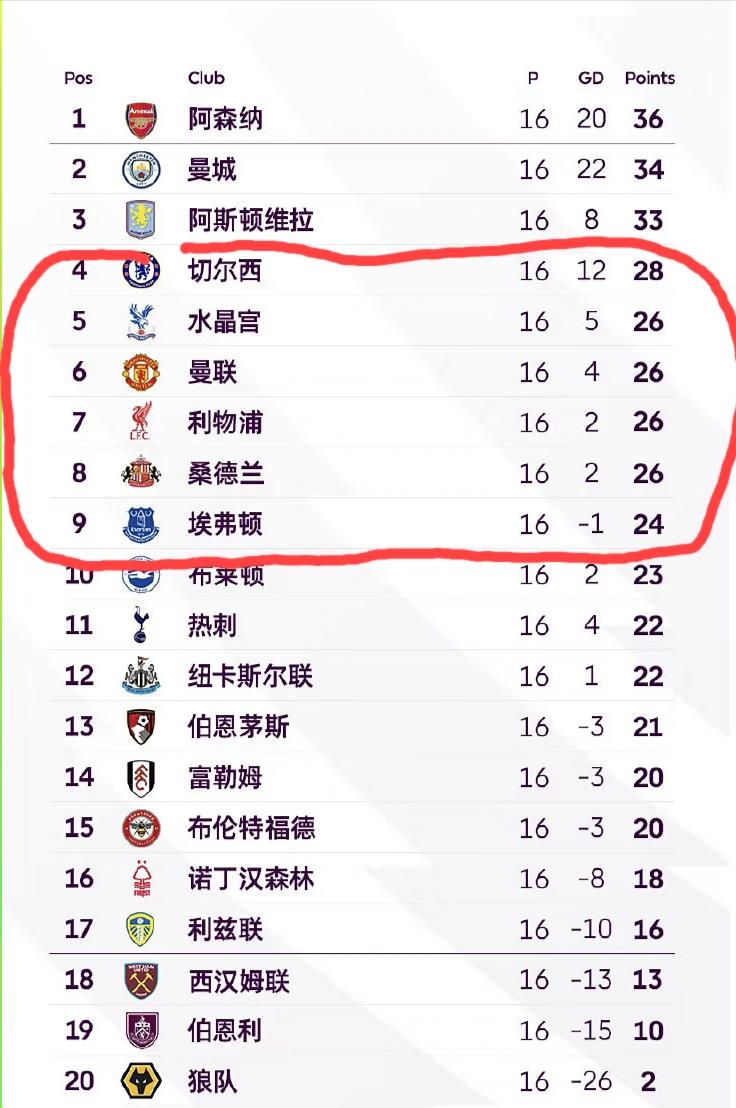The image size is (736, 1108).
Task: Click the Wolves wolf-head crest
Action: (141, 1080)
